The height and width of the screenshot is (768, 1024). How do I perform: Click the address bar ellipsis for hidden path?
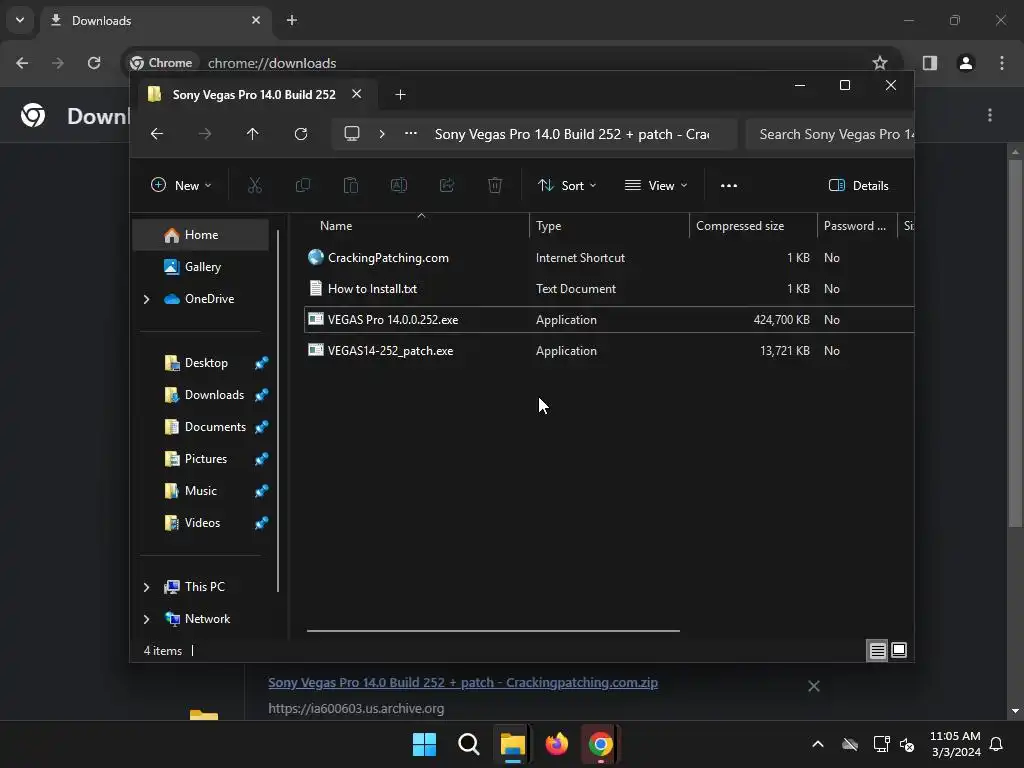click(411, 134)
